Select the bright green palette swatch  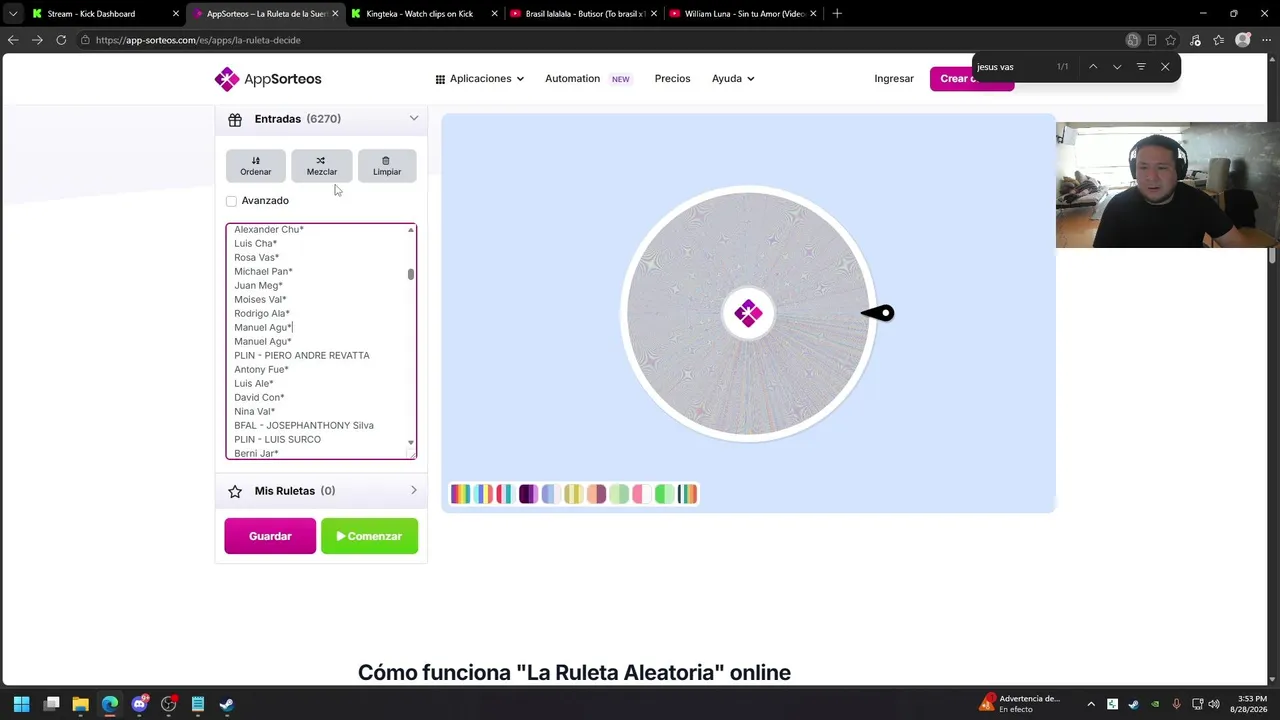(664, 494)
